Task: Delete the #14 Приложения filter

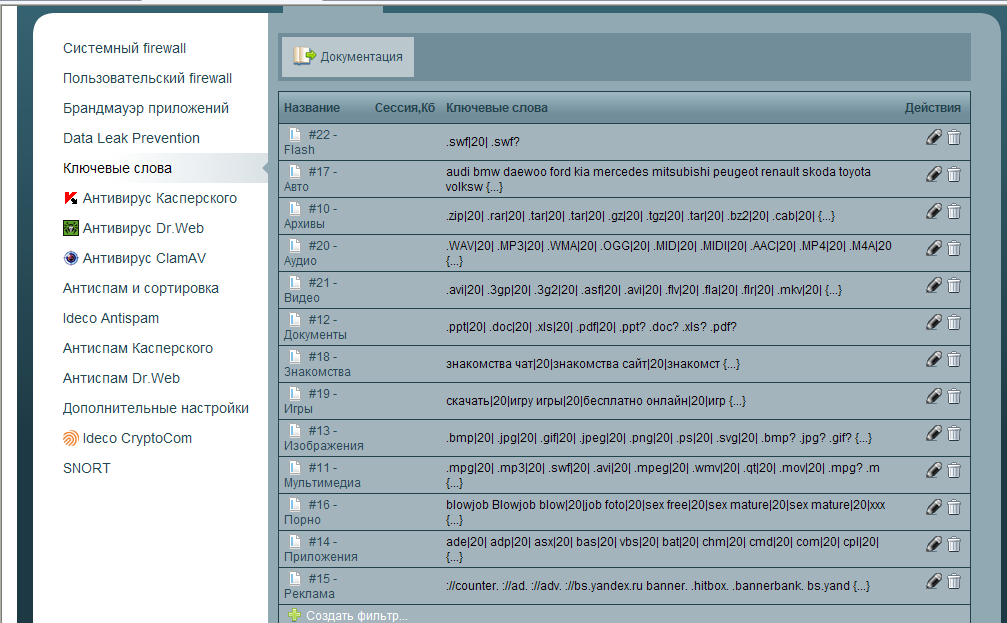Action: (x=954, y=545)
